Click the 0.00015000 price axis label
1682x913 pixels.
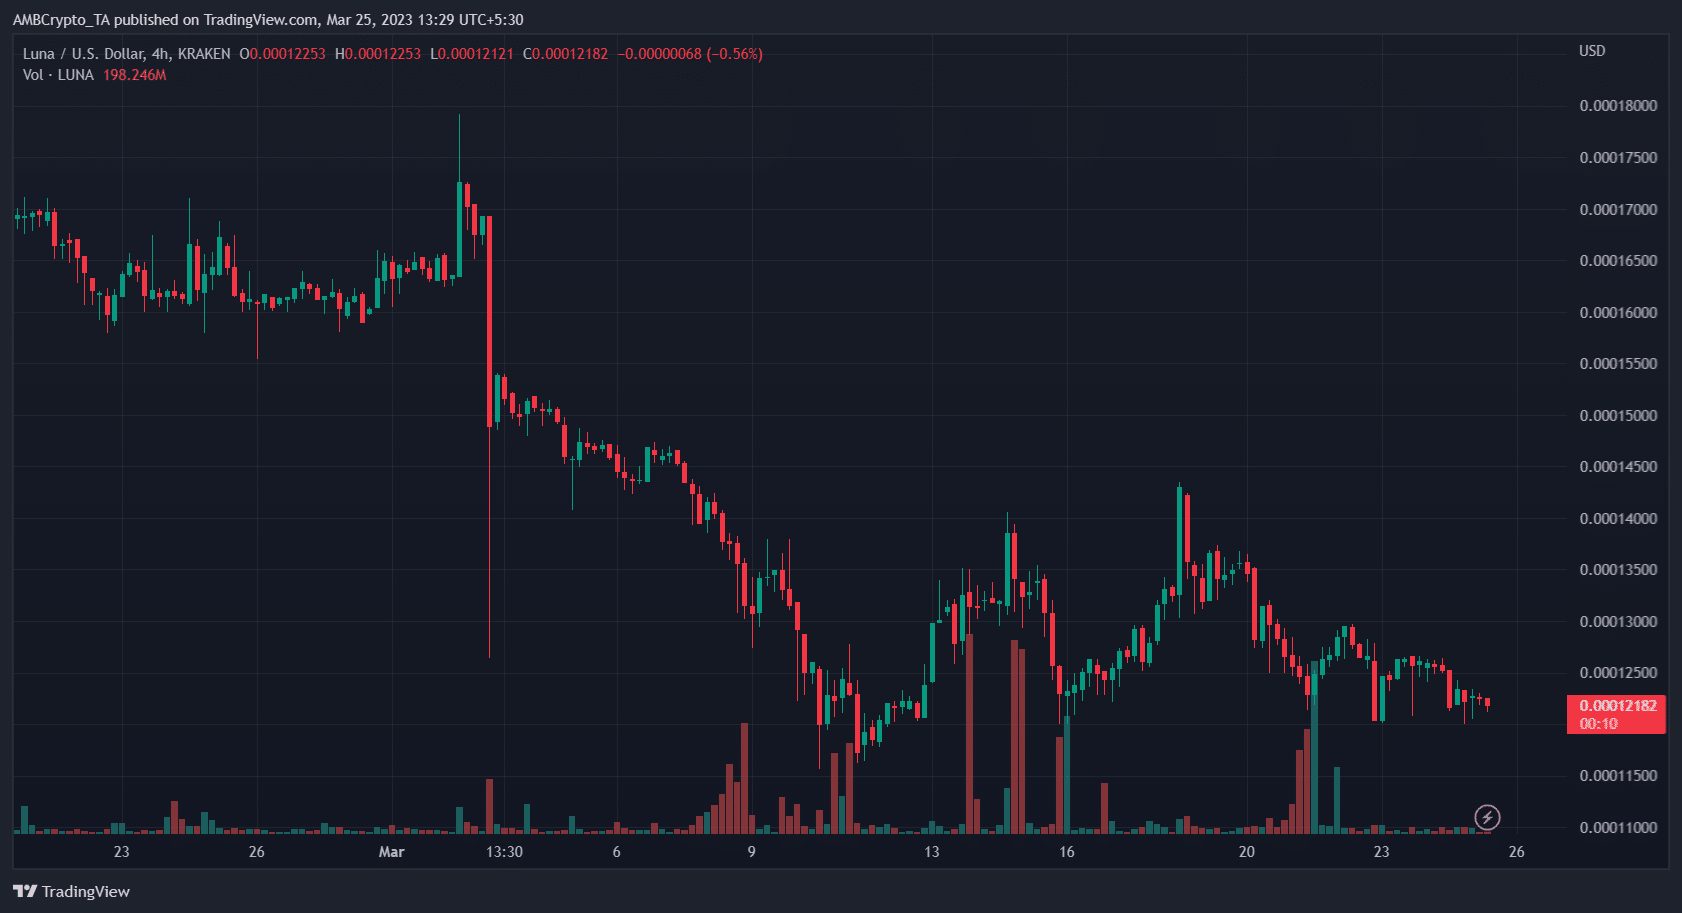tap(1618, 416)
